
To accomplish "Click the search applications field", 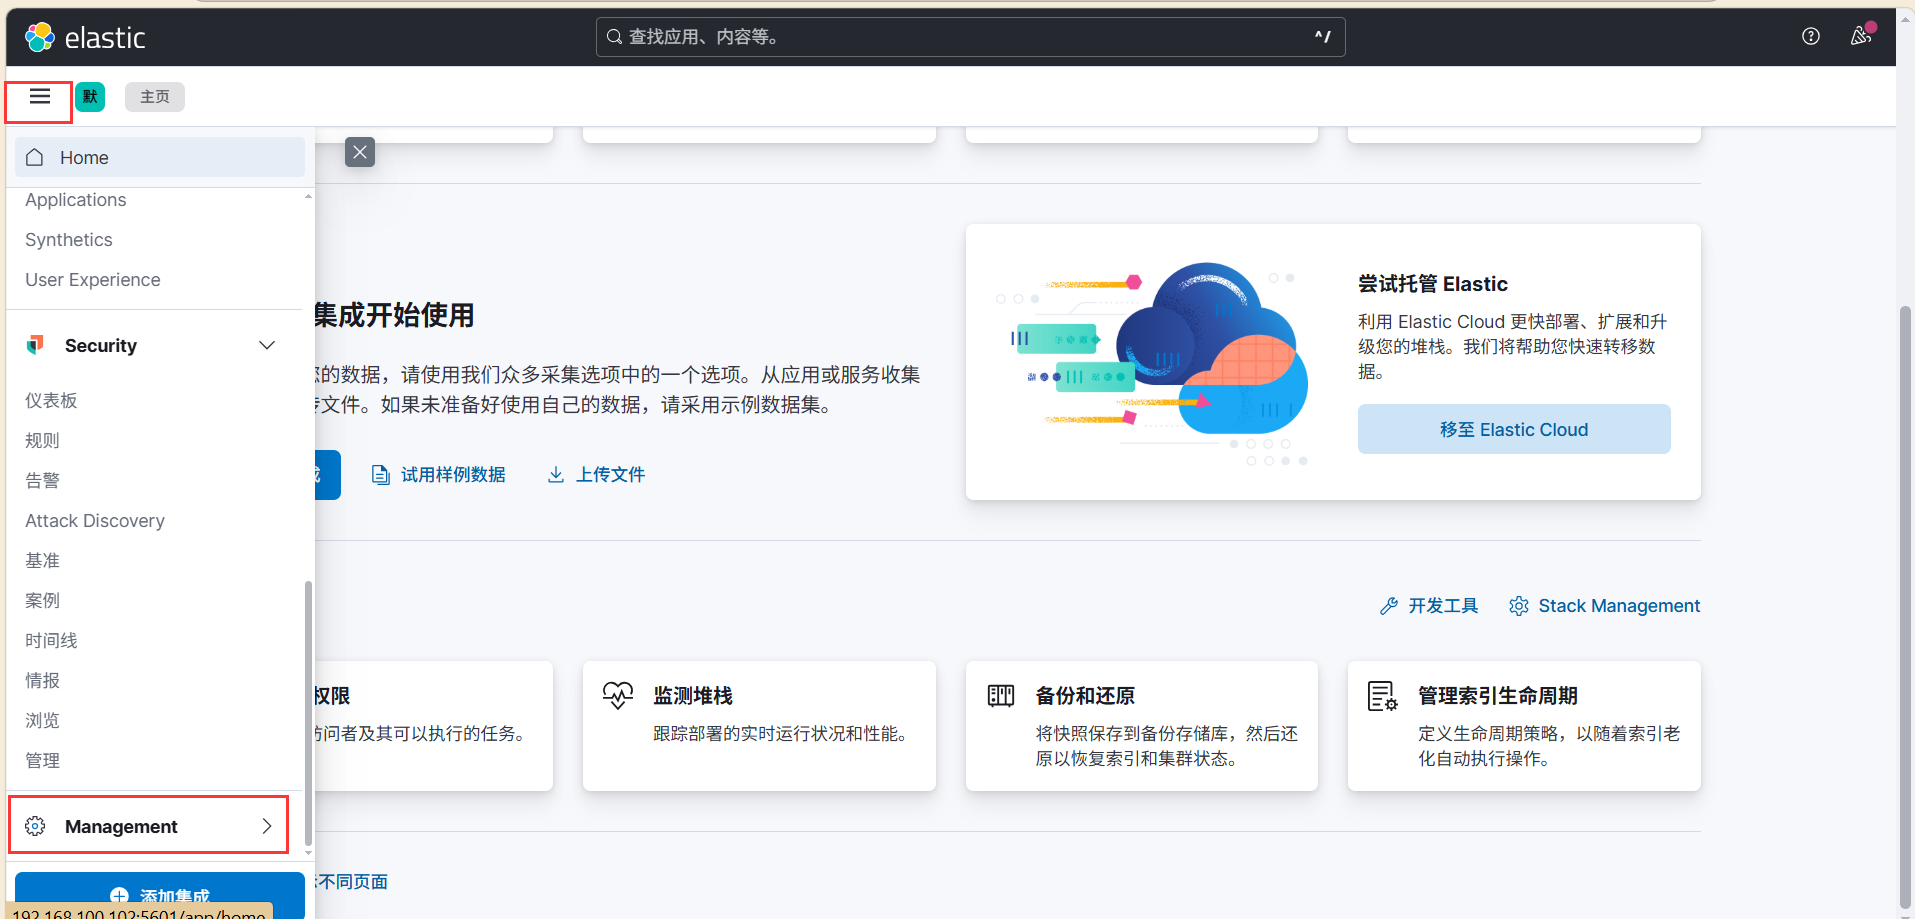I will (x=970, y=37).
